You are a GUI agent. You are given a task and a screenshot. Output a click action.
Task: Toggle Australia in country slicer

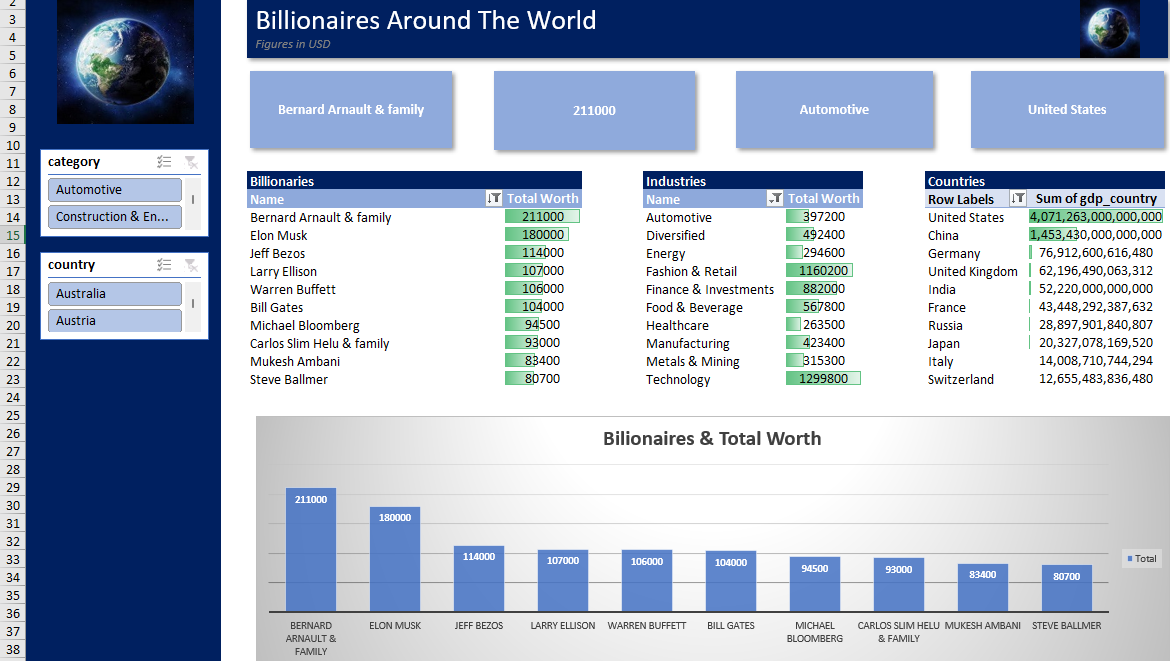(x=114, y=294)
